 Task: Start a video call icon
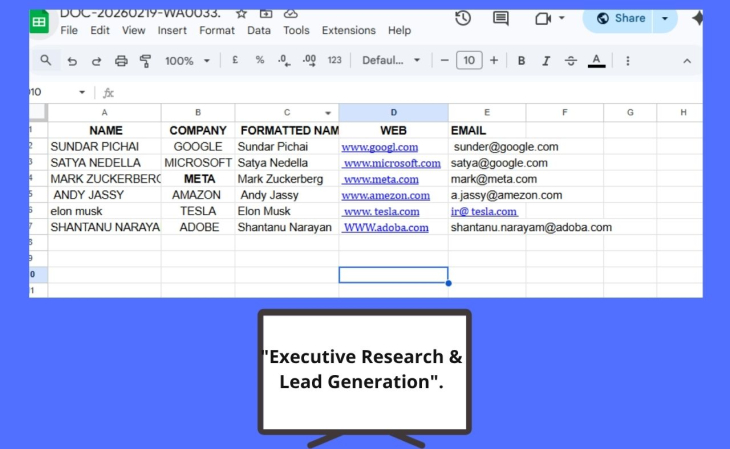click(543, 19)
